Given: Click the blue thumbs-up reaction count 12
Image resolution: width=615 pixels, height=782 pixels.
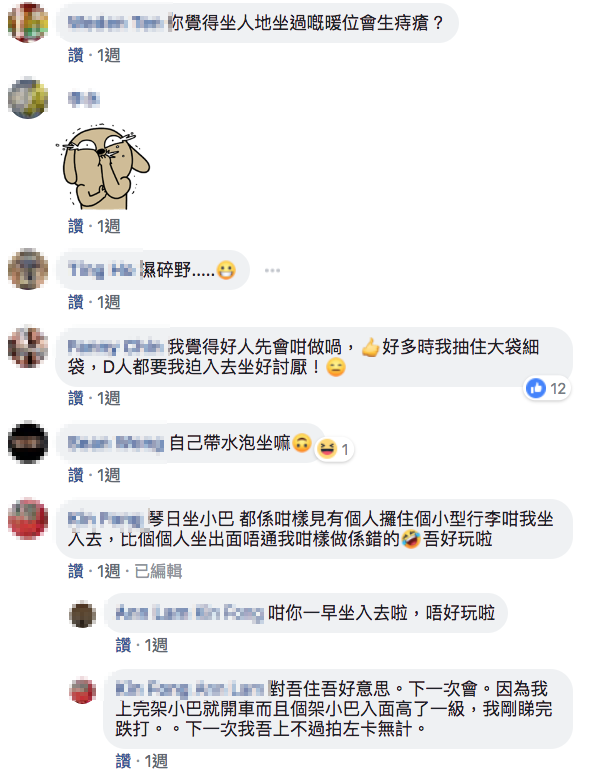Looking at the screenshot, I should tap(547, 388).
